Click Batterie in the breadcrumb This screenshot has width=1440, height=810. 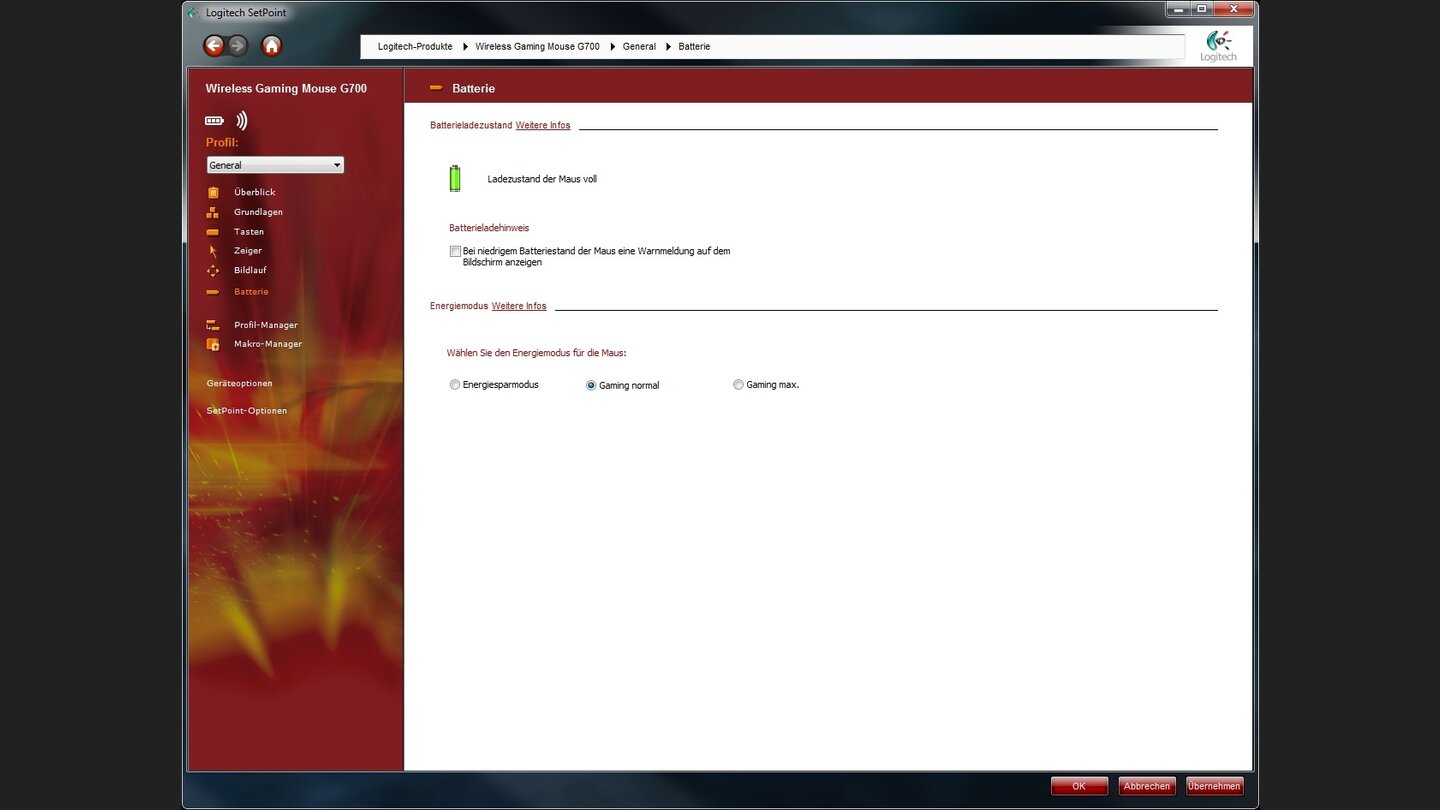pos(694,47)
